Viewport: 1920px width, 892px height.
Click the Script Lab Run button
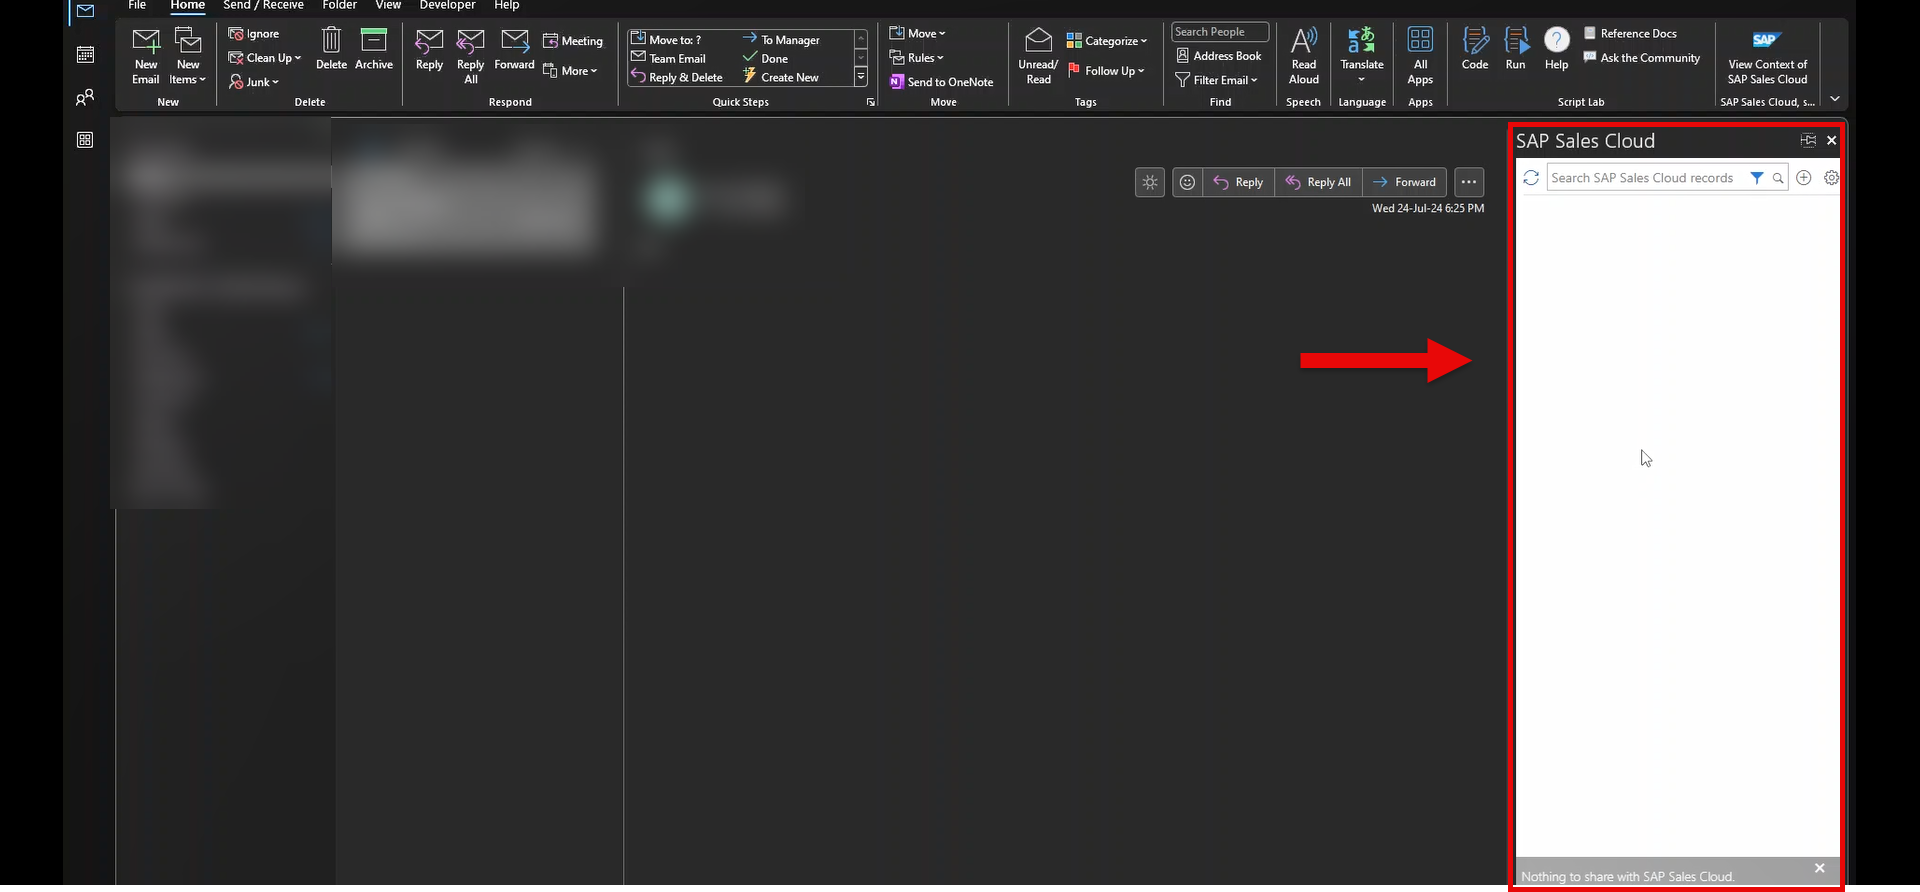pos(1516,49)
